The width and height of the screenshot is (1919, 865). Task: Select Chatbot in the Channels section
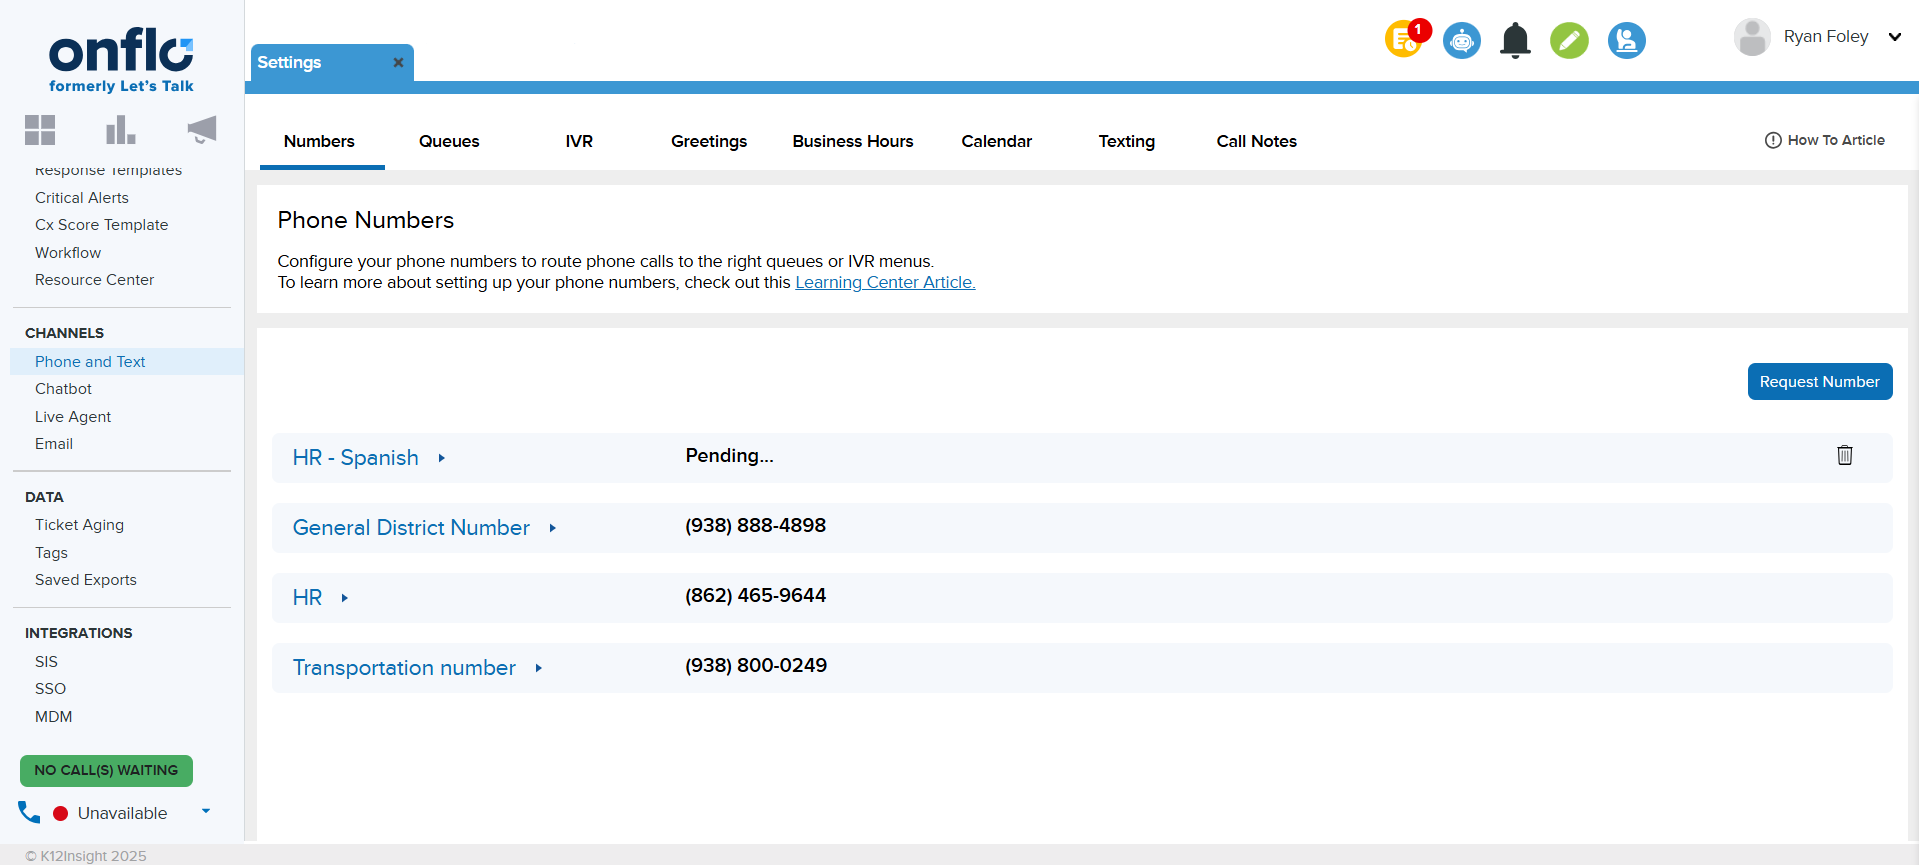(63, 389)
